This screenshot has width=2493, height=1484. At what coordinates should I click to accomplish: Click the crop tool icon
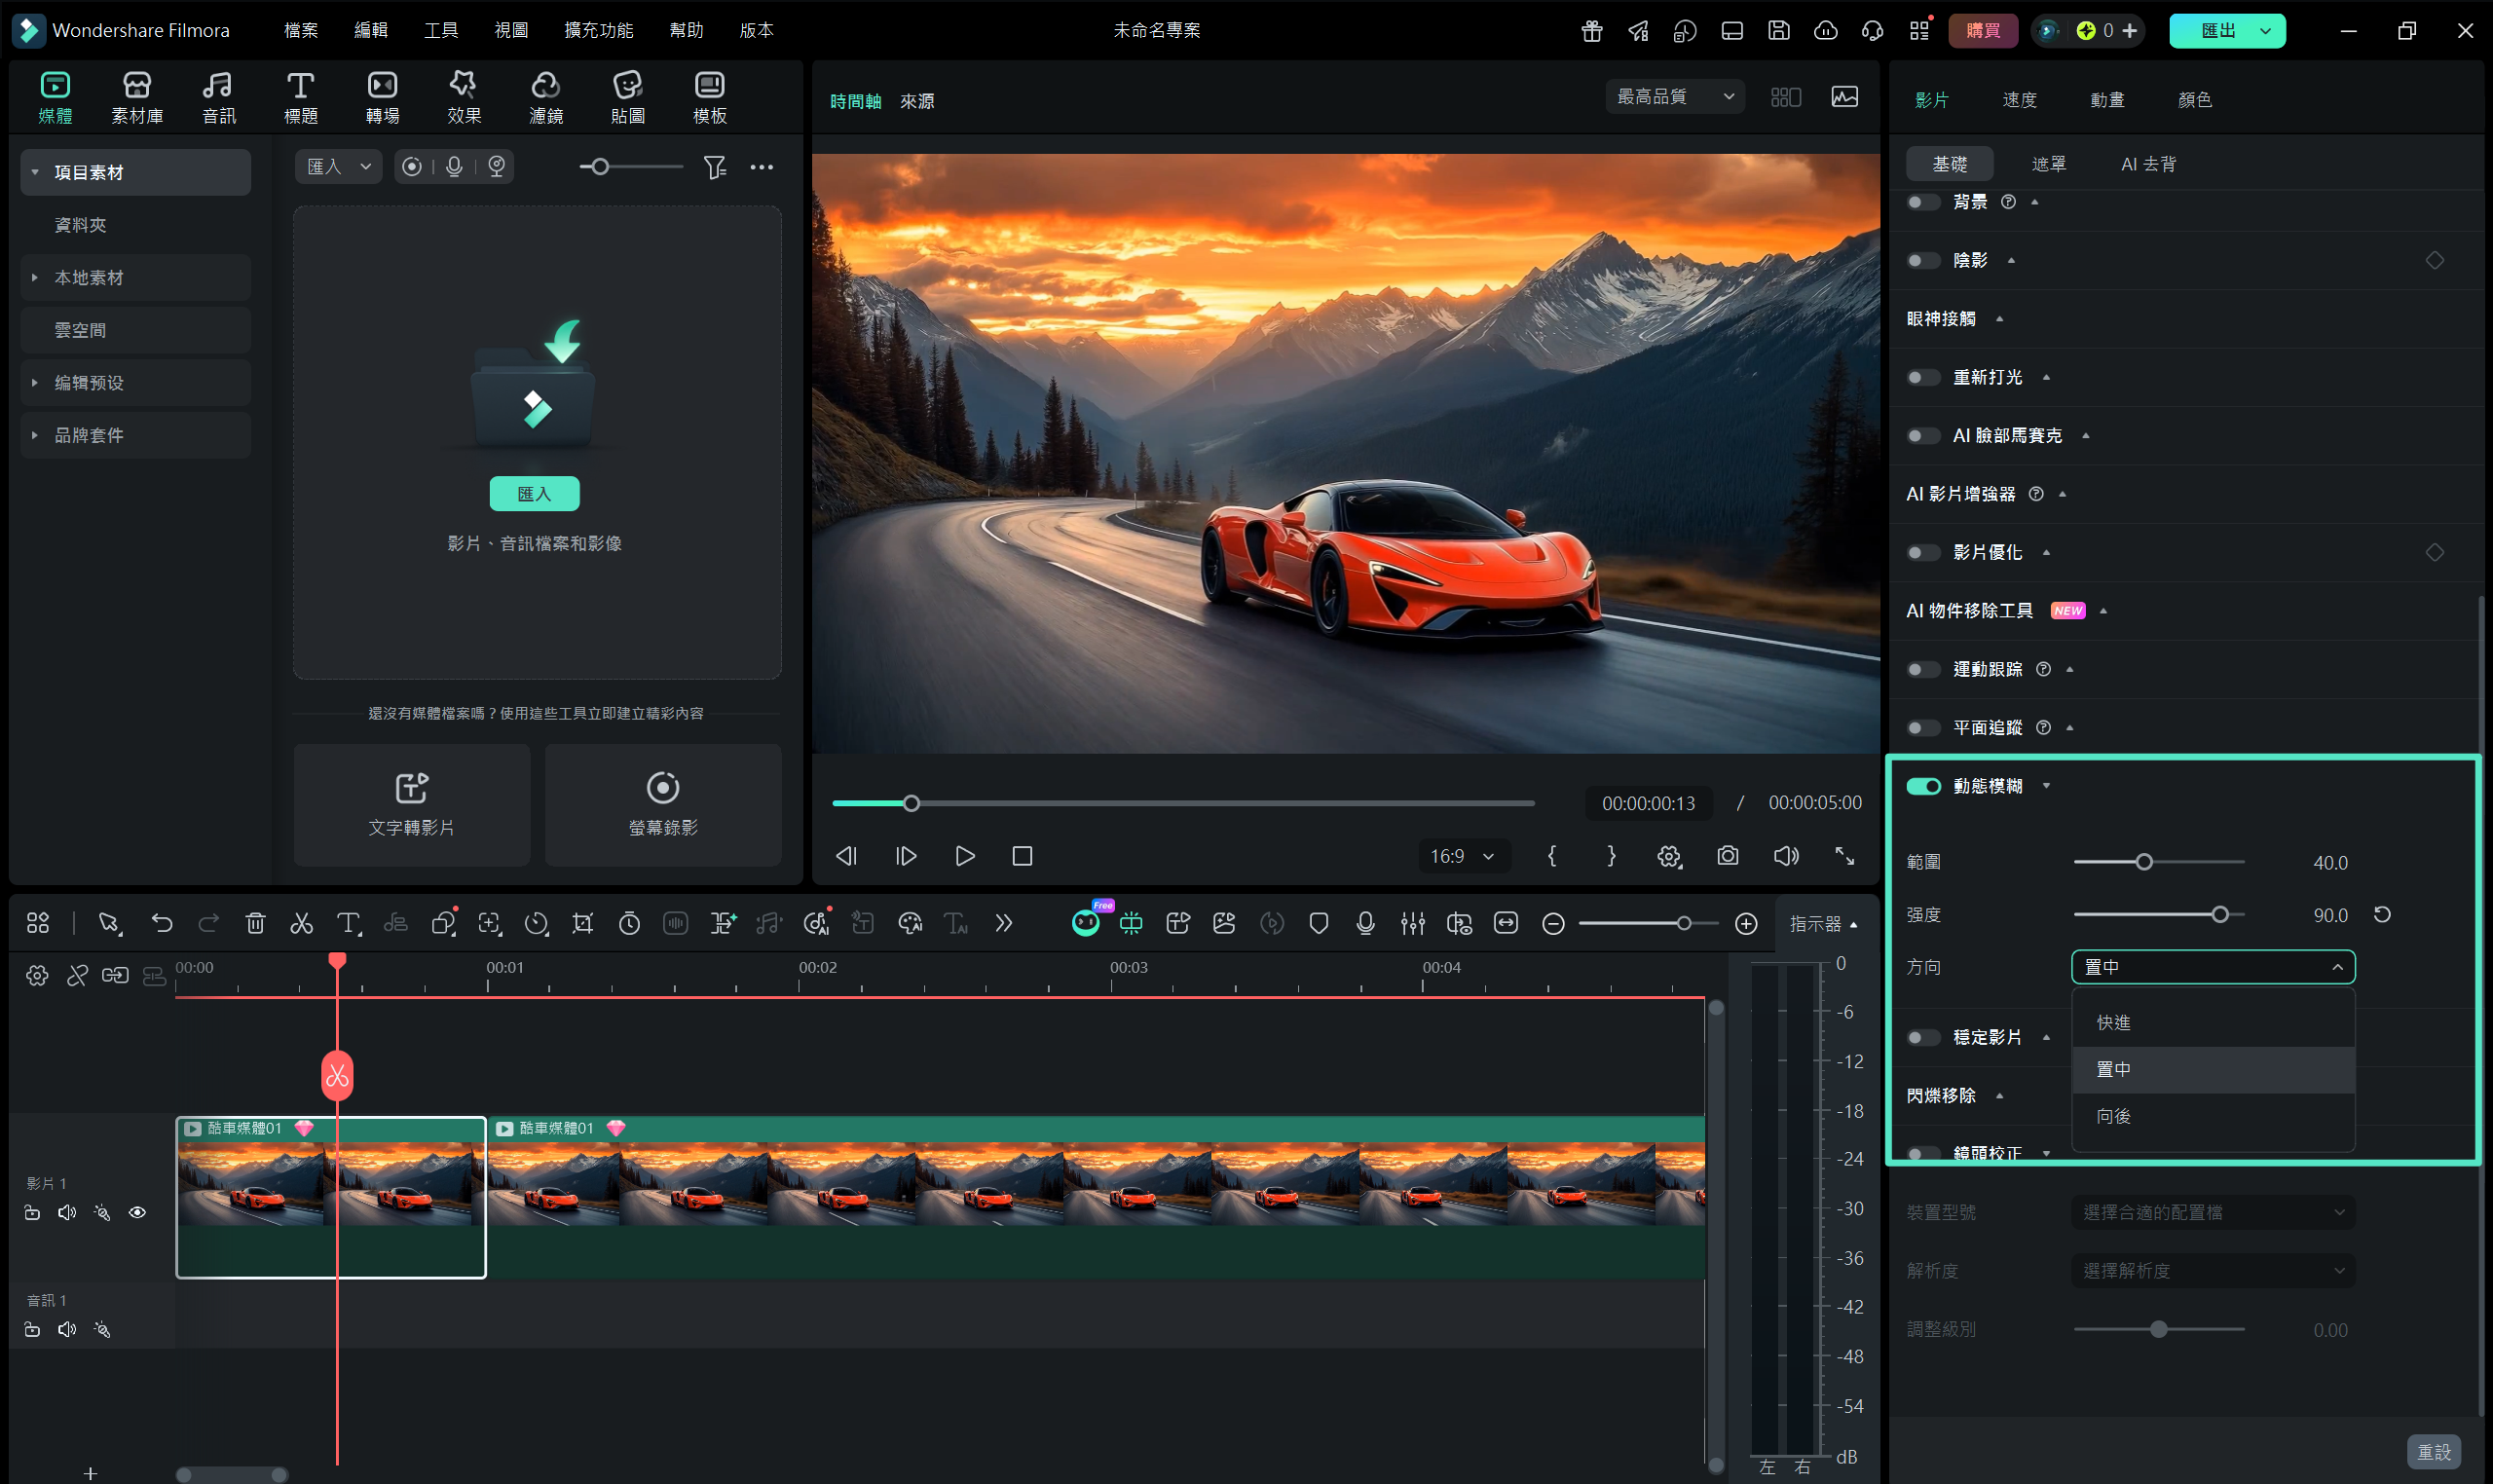(x=582, y=923)
